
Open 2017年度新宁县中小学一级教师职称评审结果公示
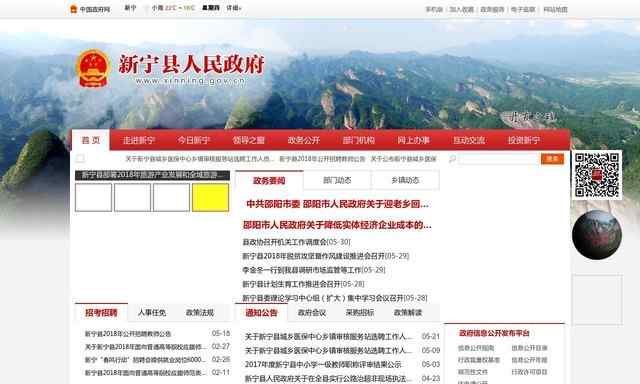pyautogui.click(x=323, y=364)
